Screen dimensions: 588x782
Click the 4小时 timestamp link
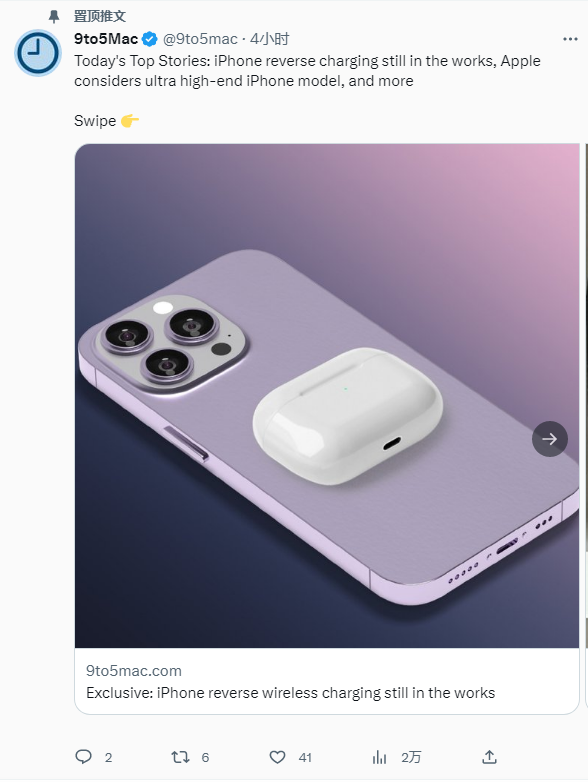coord(269,39)
